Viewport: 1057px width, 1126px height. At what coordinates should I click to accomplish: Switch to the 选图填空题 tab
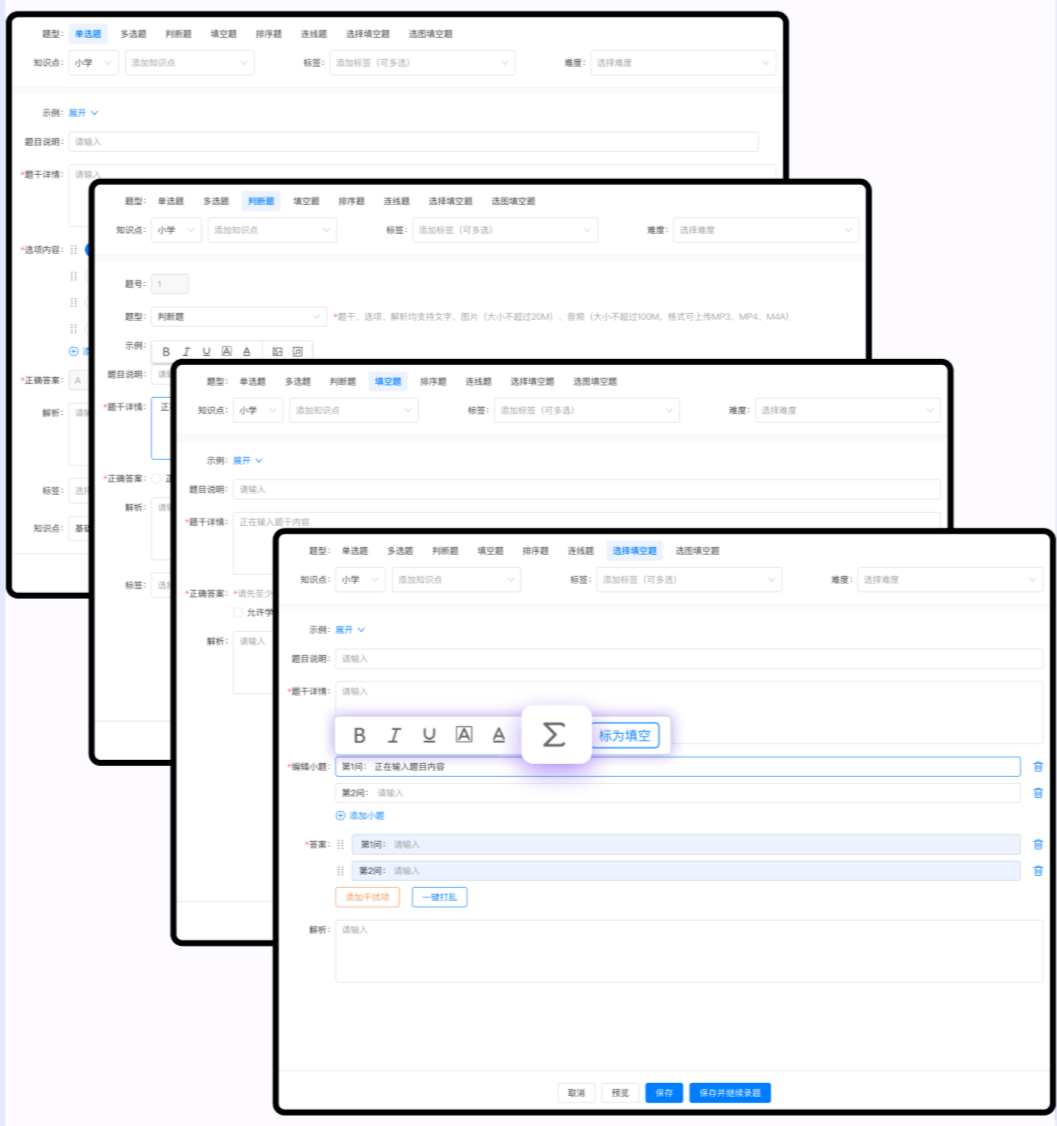[x=695, y=550]
